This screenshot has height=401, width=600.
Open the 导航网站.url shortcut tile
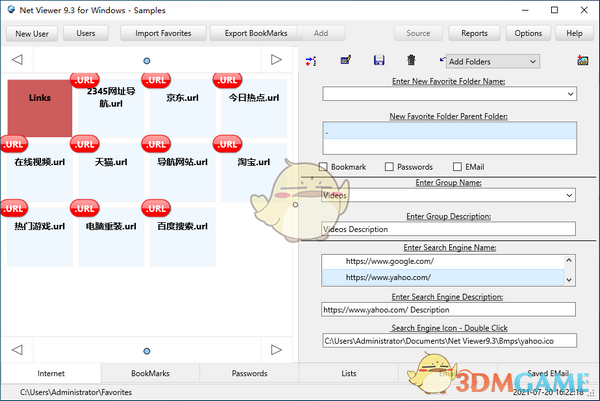(183, 172)
